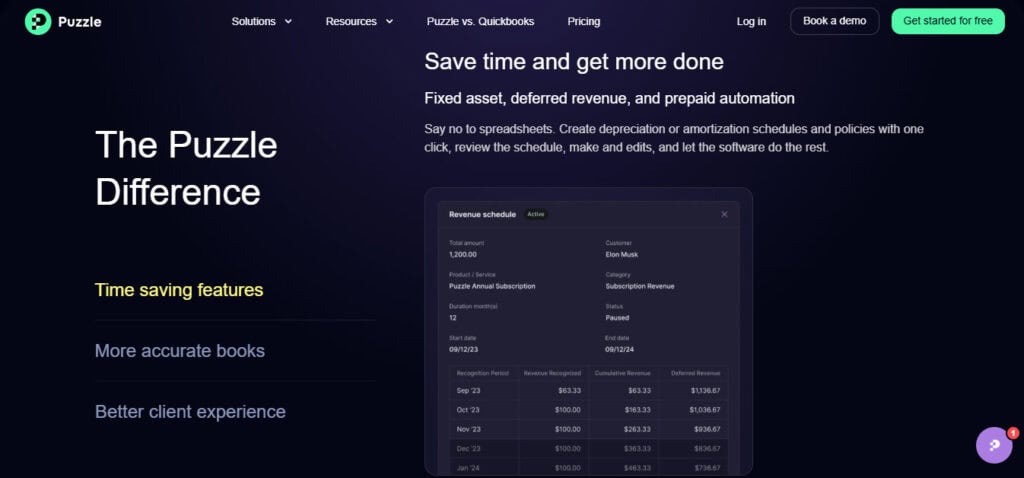This screenshot has width=1024, height=478.
Task: Expand the Resources dropdown menu
Action: coord(359,22)
